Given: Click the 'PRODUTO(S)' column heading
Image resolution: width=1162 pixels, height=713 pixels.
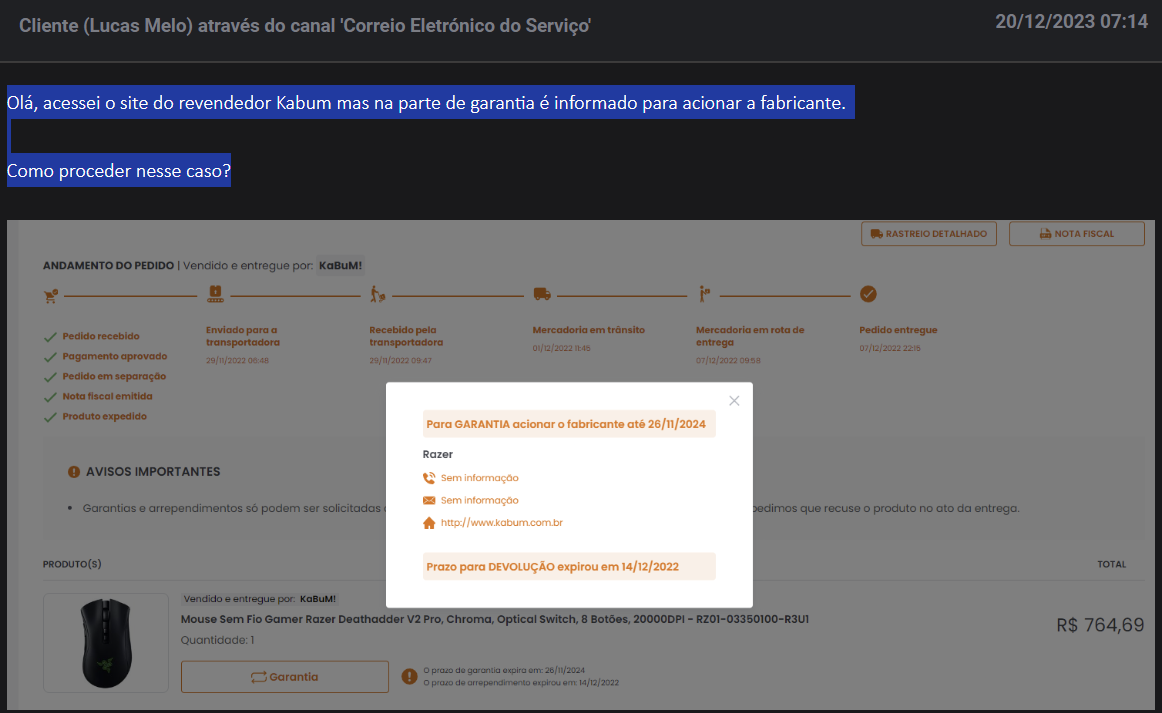Looking at the screenshot, I should pos(72,564).
